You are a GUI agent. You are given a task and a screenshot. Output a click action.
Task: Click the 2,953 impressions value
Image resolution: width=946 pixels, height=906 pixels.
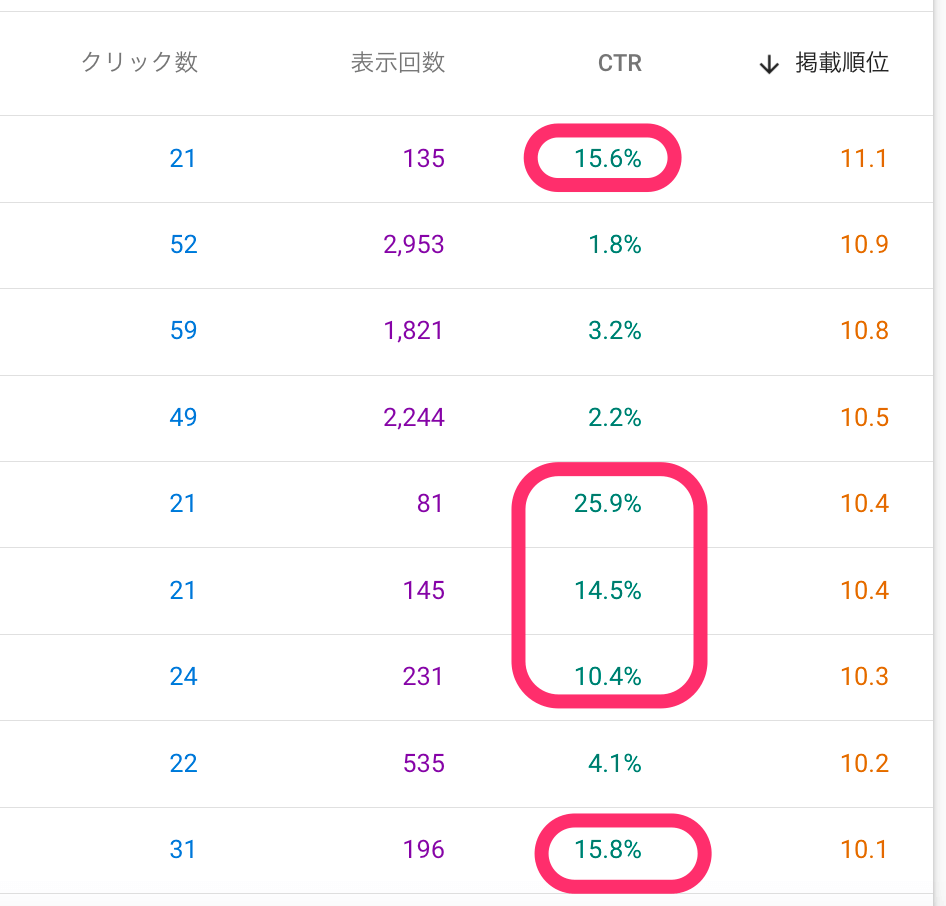(415, 245)
